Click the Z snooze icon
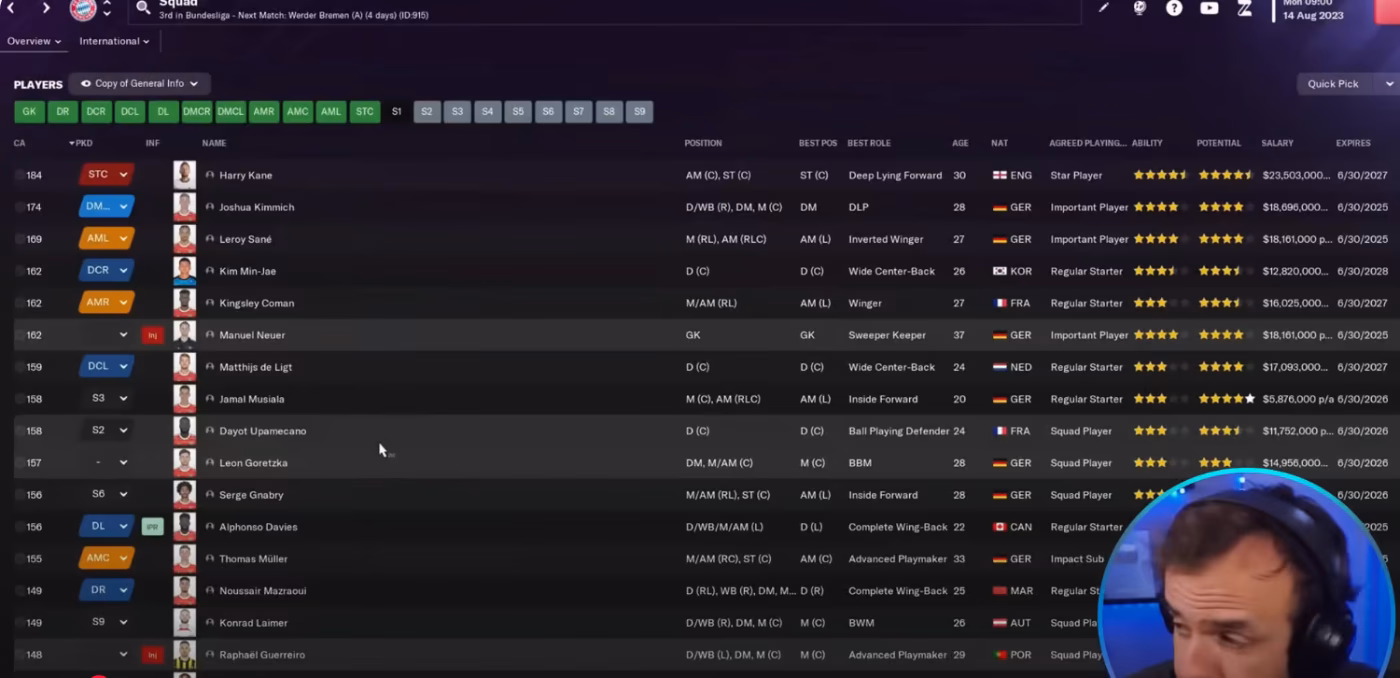The height and width of the screenshot is (678, 1400). click(1243, 8)
